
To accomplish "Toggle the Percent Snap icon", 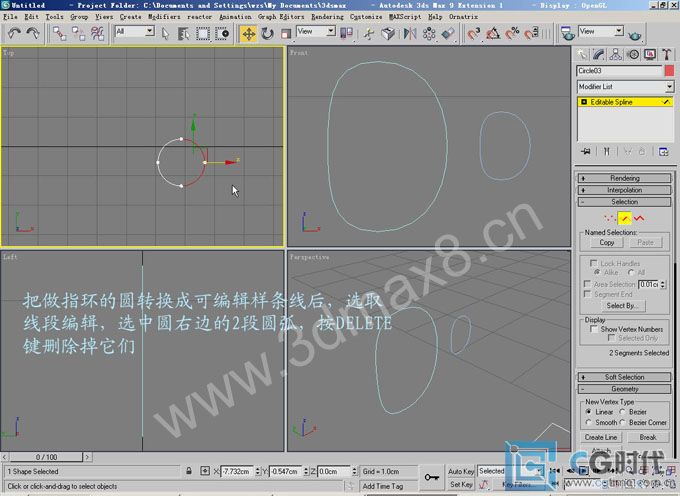I will pyautogui.click(x=512, y=33).
